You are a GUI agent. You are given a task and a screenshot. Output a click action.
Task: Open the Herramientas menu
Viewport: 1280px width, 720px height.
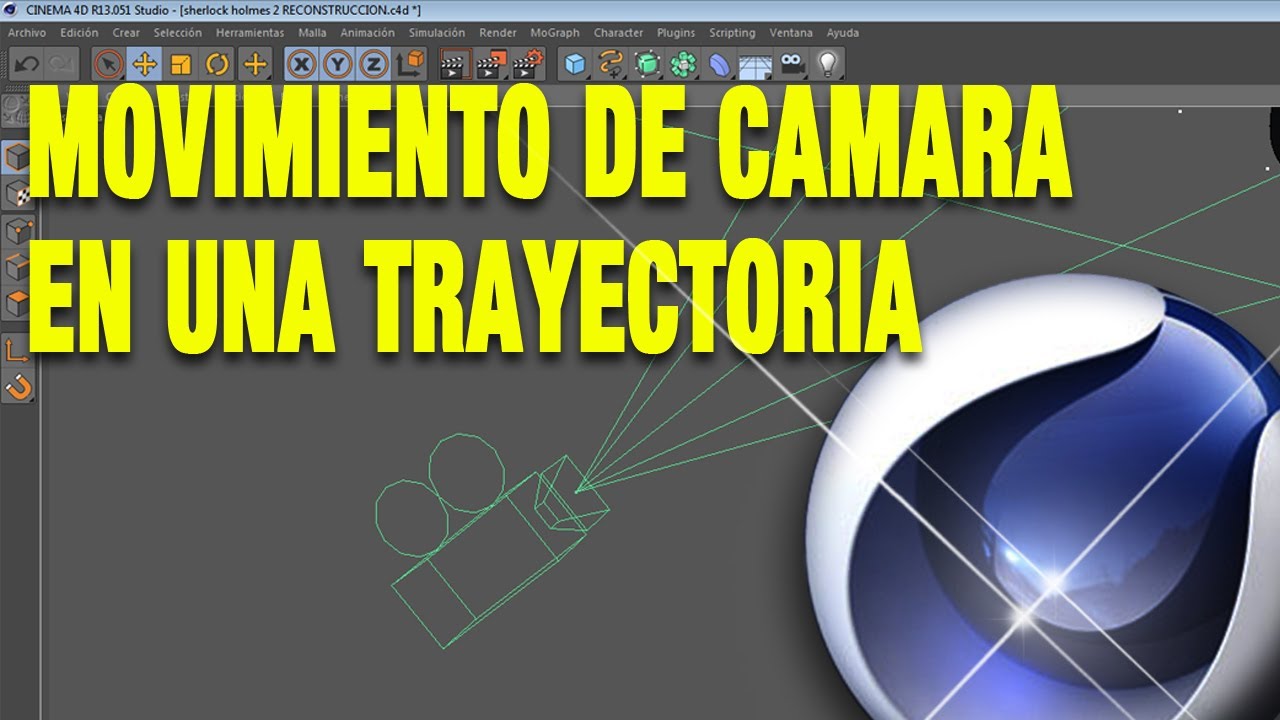pyautogui.click(x=250, y=33)
